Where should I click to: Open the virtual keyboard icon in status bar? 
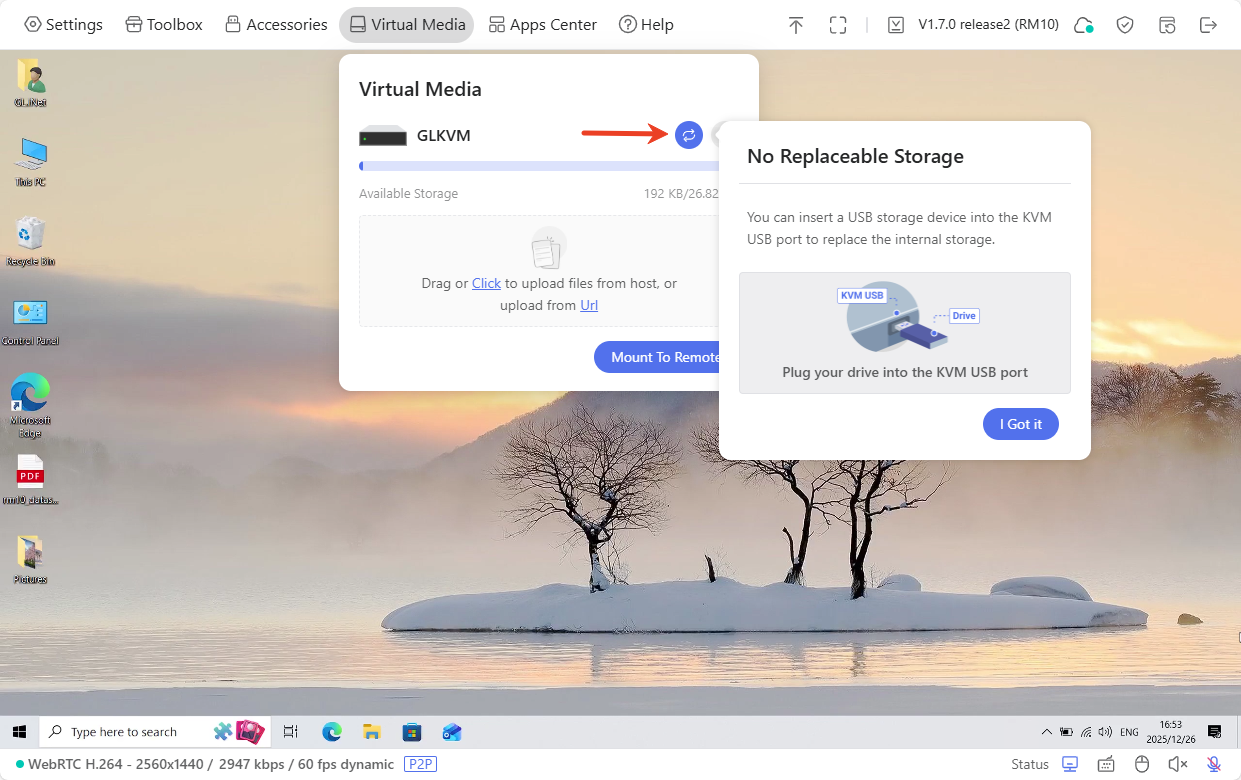coord(1106,764)
